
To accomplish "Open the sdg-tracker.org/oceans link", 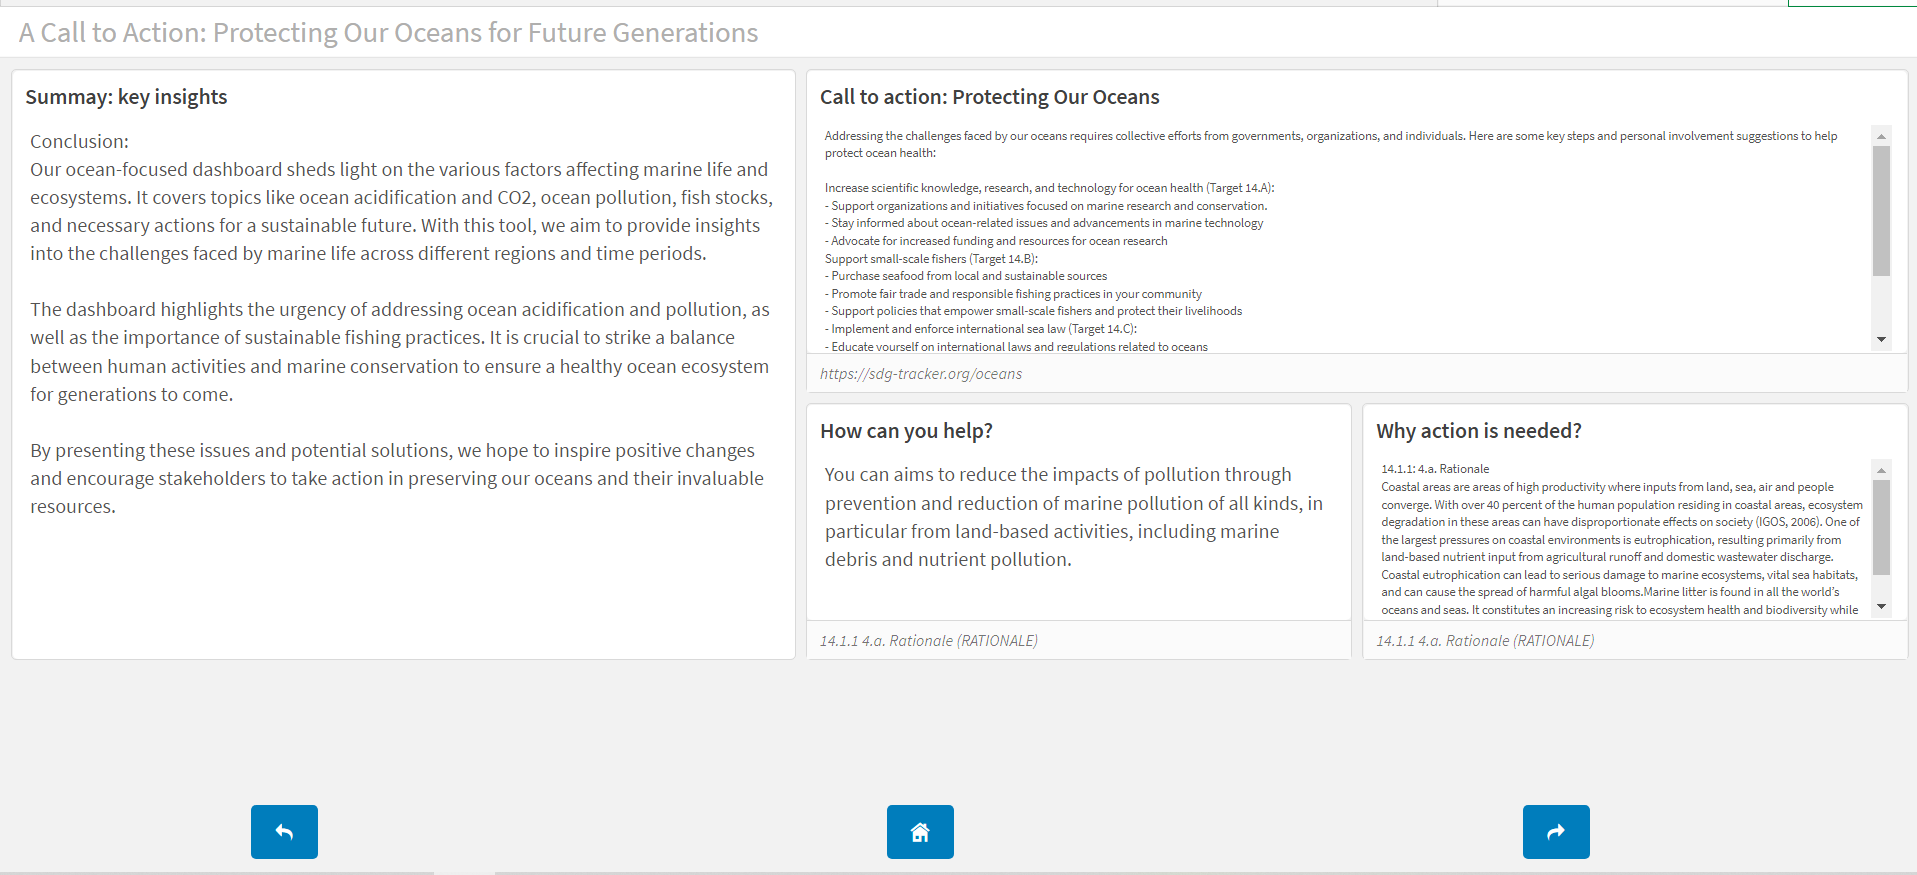I will coord(921,374).
